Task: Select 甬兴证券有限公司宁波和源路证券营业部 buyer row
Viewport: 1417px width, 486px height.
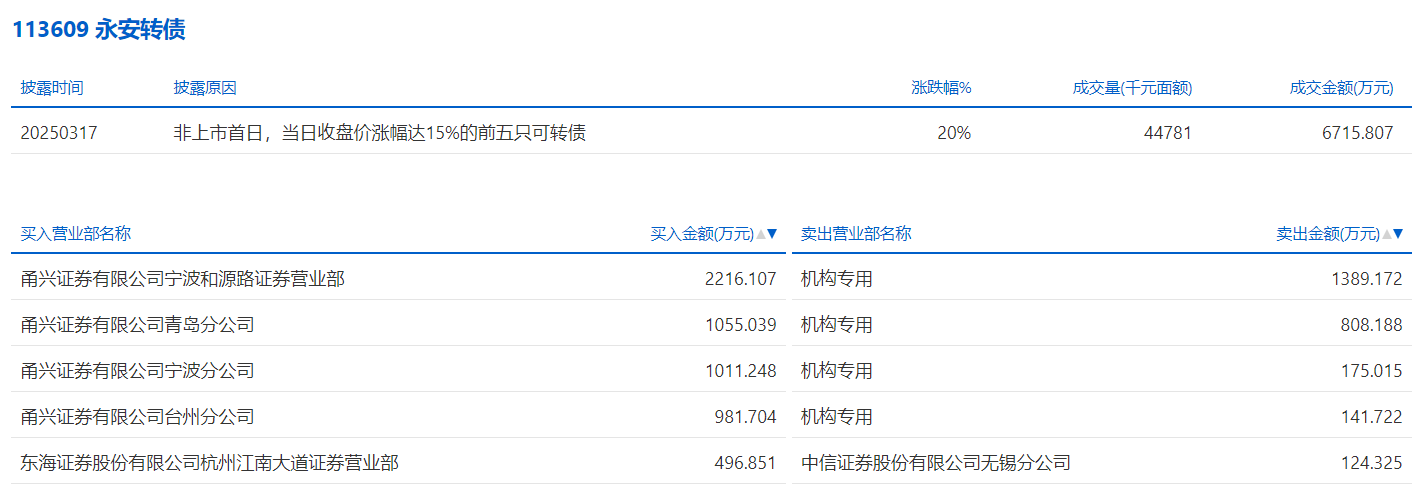Action: point(183,279)
